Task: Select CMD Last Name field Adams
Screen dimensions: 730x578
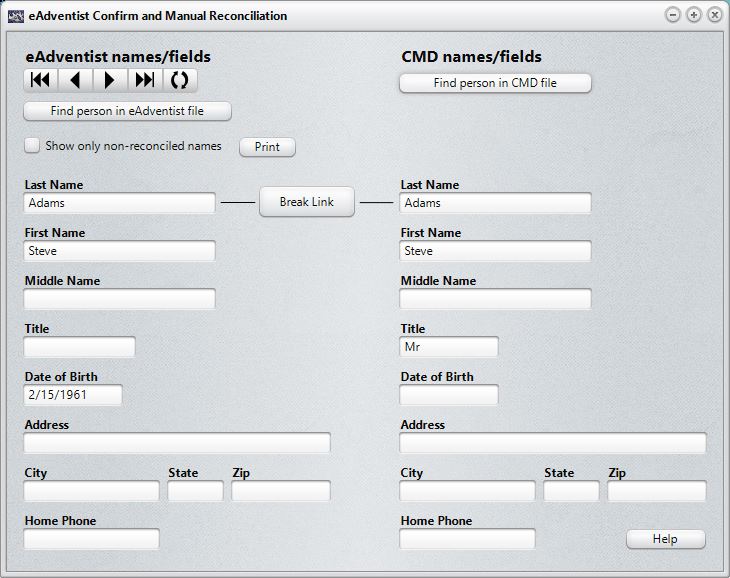Action: tap(495, 203)
